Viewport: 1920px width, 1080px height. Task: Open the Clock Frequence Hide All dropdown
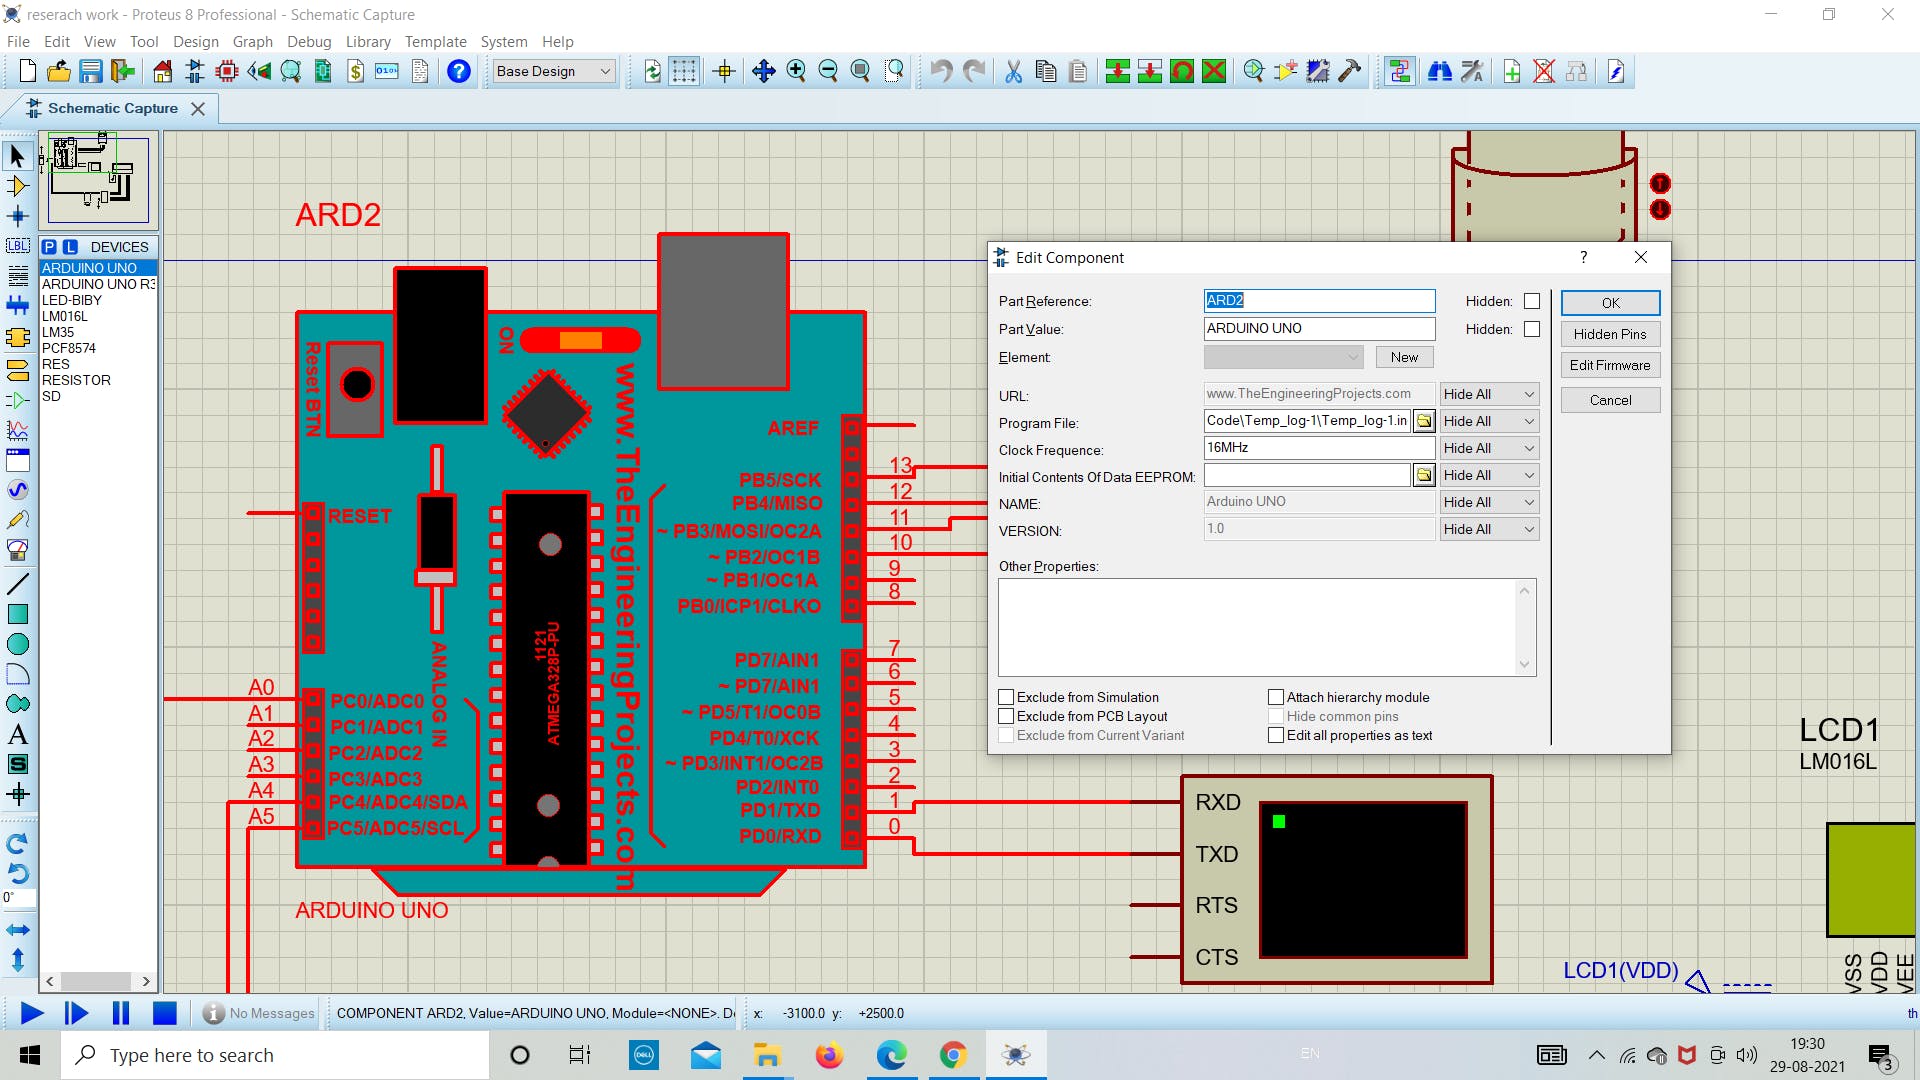click(x=1488, y=448)
